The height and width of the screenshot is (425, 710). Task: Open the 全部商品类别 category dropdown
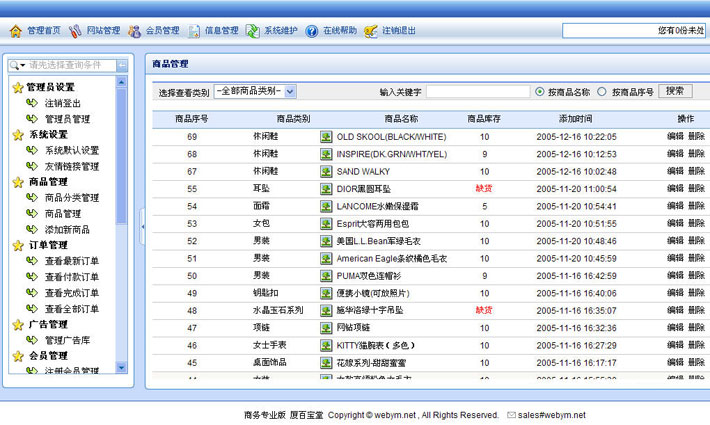tap(255, 91)
